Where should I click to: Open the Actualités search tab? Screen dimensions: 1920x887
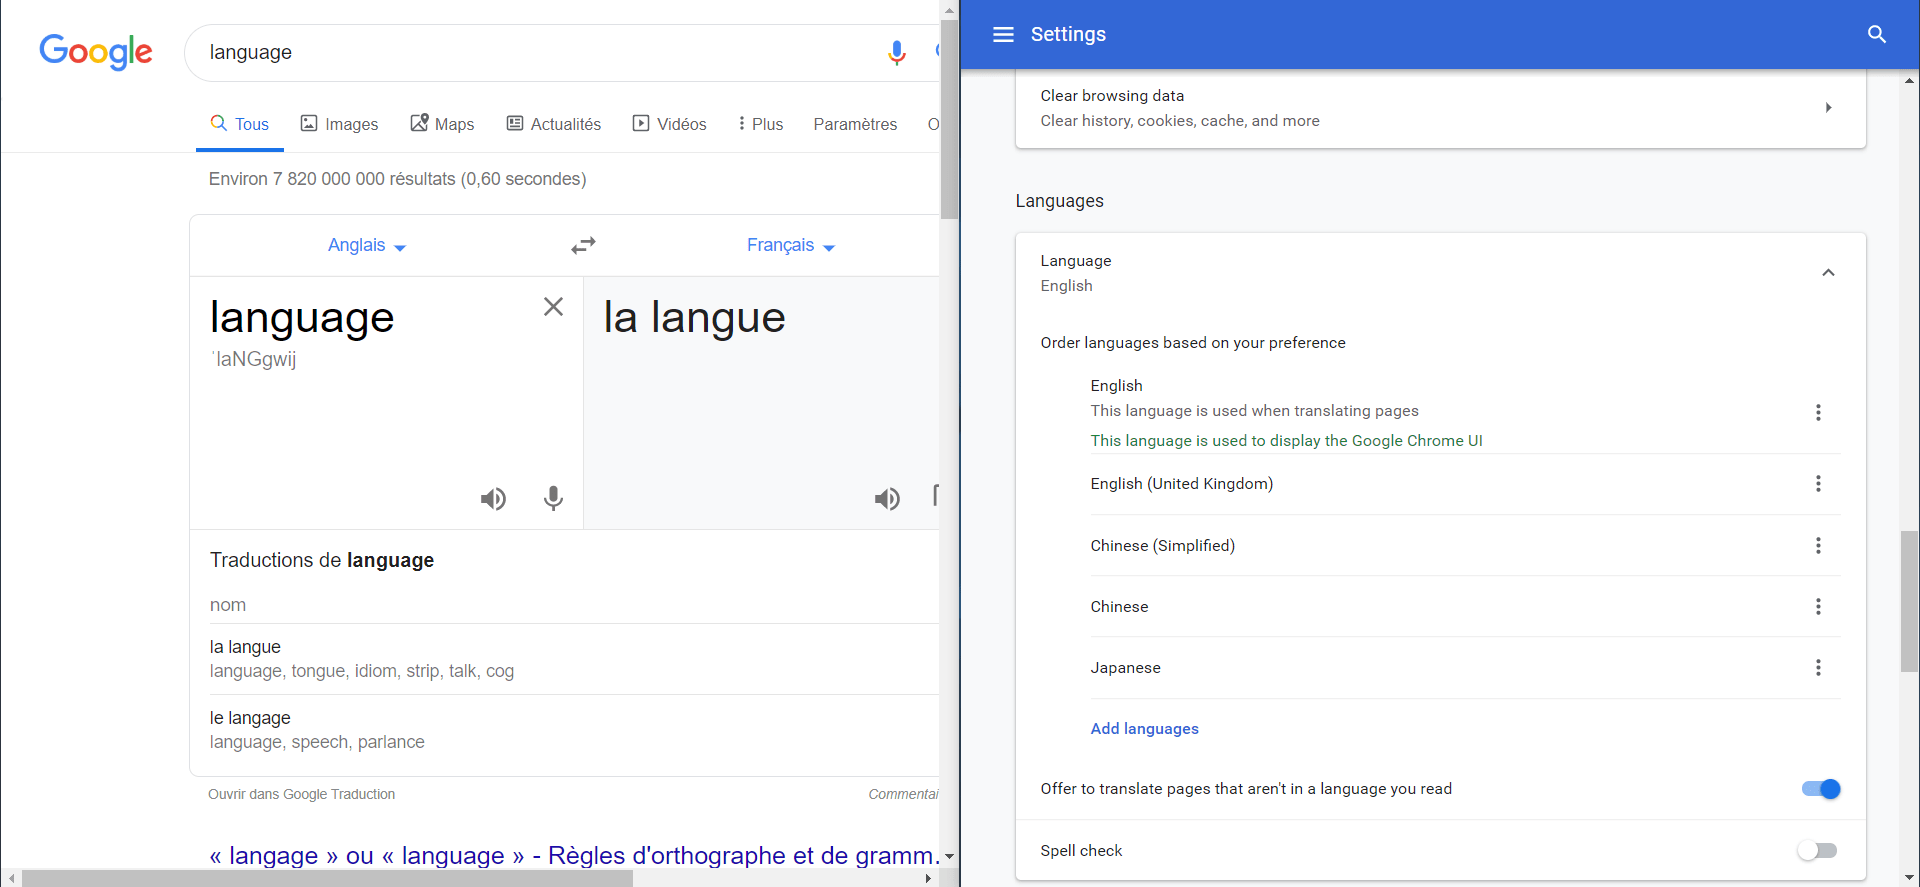click(x=554, y=124)
